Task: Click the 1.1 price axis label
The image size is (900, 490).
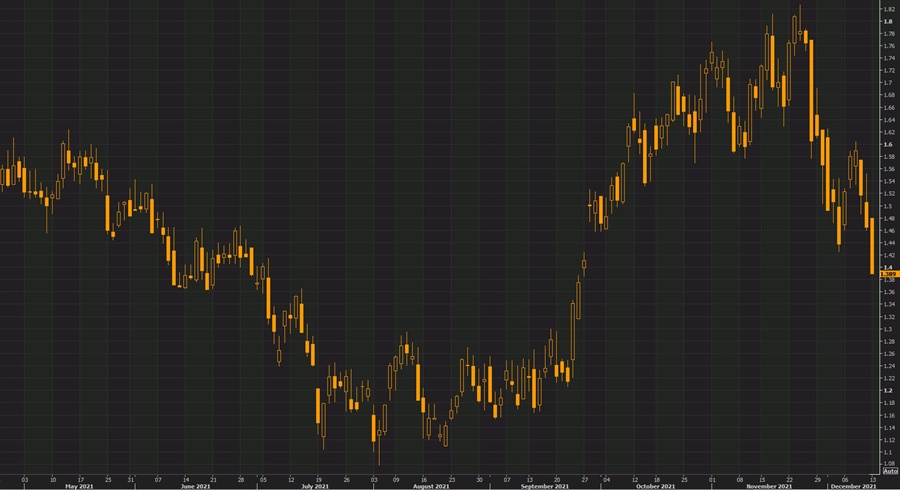Action: point(888,452)
